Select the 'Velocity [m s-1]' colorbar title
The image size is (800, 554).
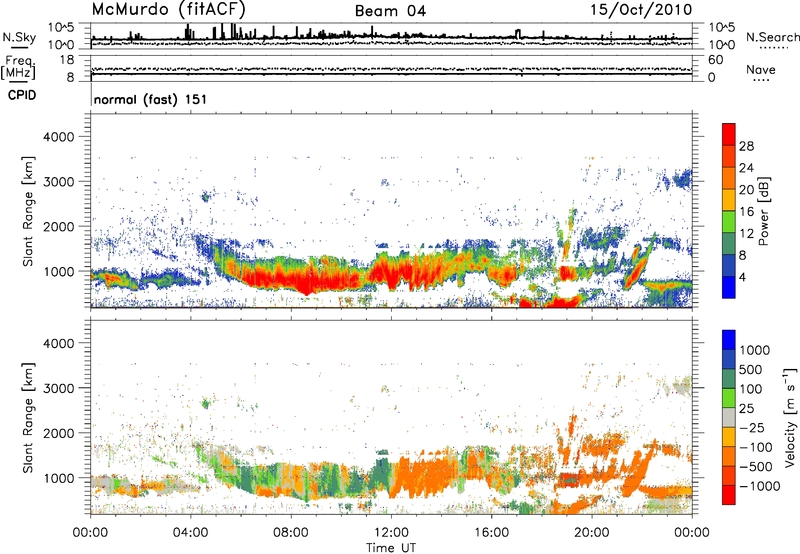click(x=790, y=417)
